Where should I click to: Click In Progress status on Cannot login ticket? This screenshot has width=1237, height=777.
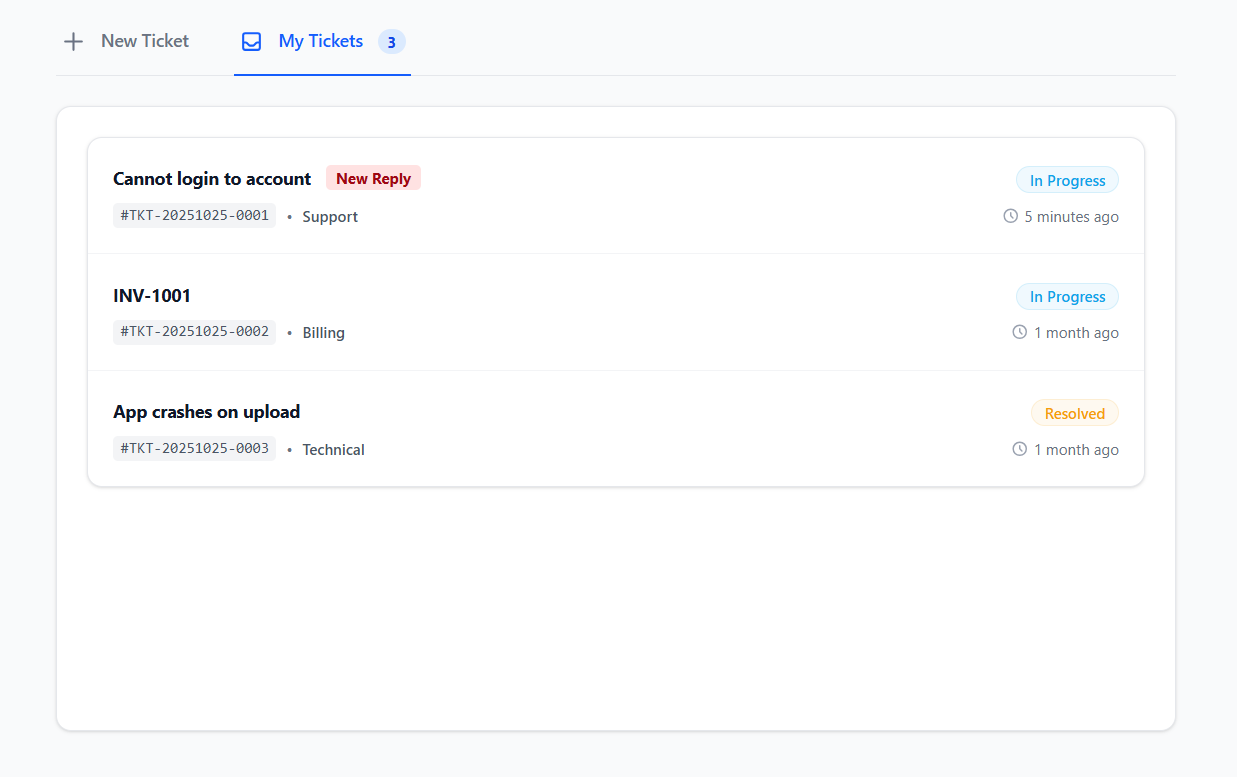pos(1067,181)
